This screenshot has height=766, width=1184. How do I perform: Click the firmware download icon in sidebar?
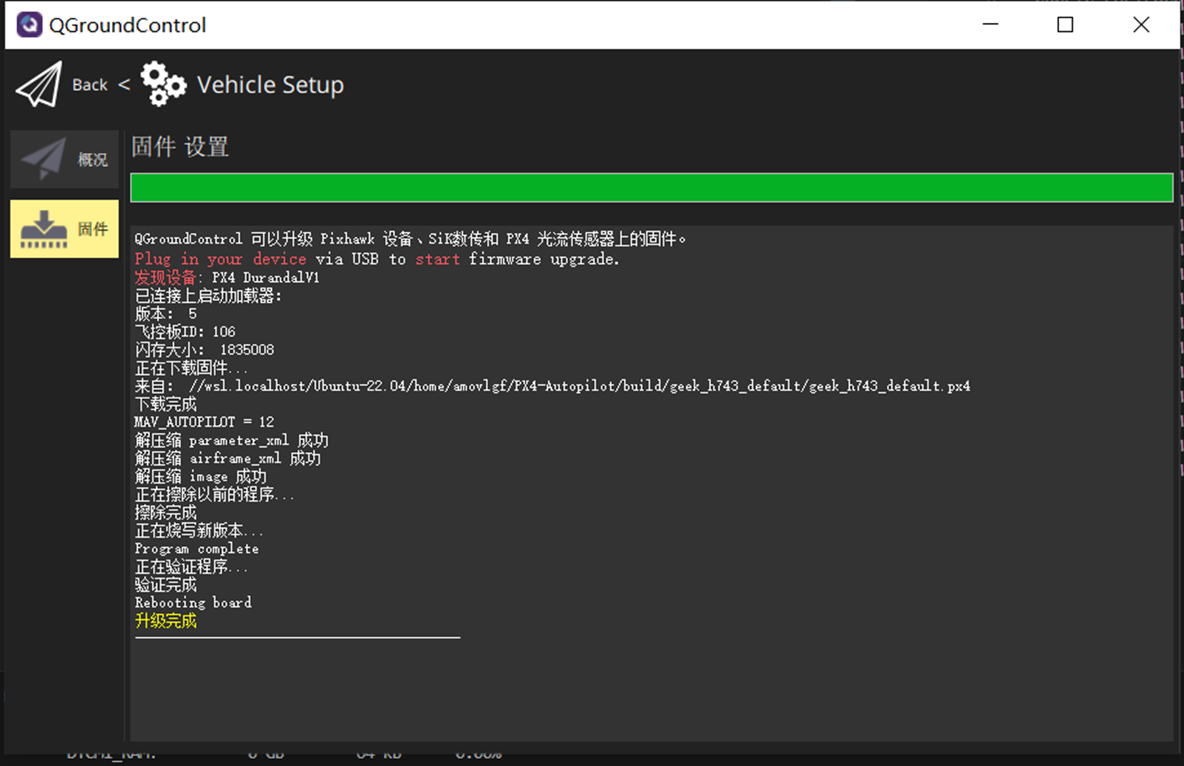coord(44,229)
